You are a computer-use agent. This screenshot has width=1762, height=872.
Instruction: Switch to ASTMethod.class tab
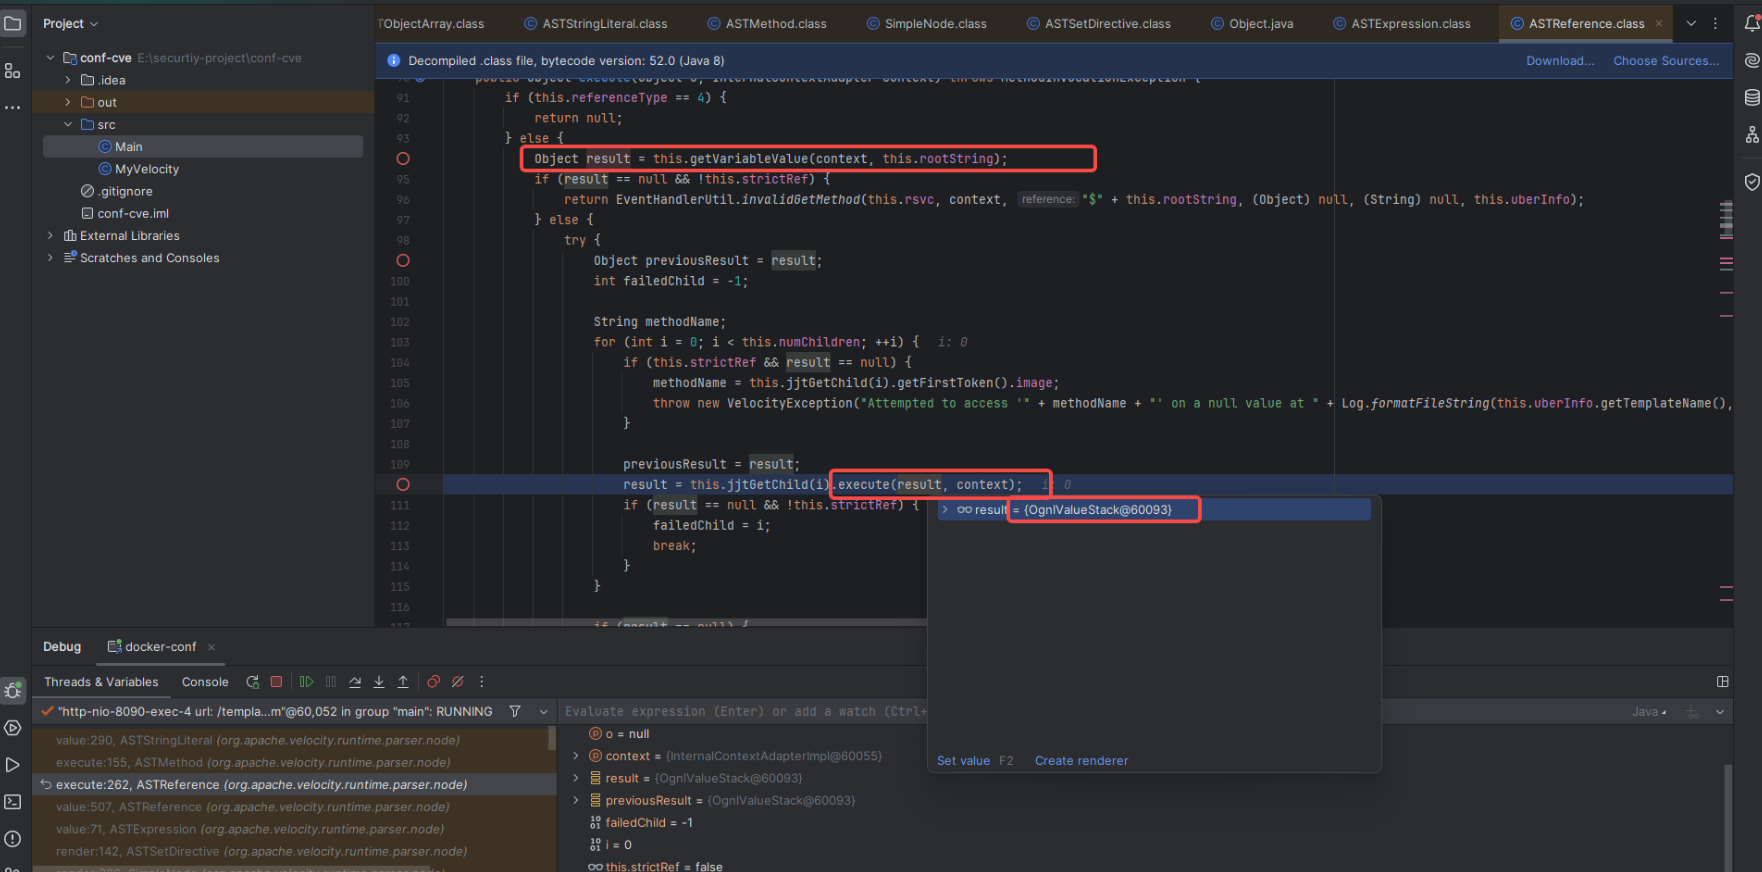point(767,23)
